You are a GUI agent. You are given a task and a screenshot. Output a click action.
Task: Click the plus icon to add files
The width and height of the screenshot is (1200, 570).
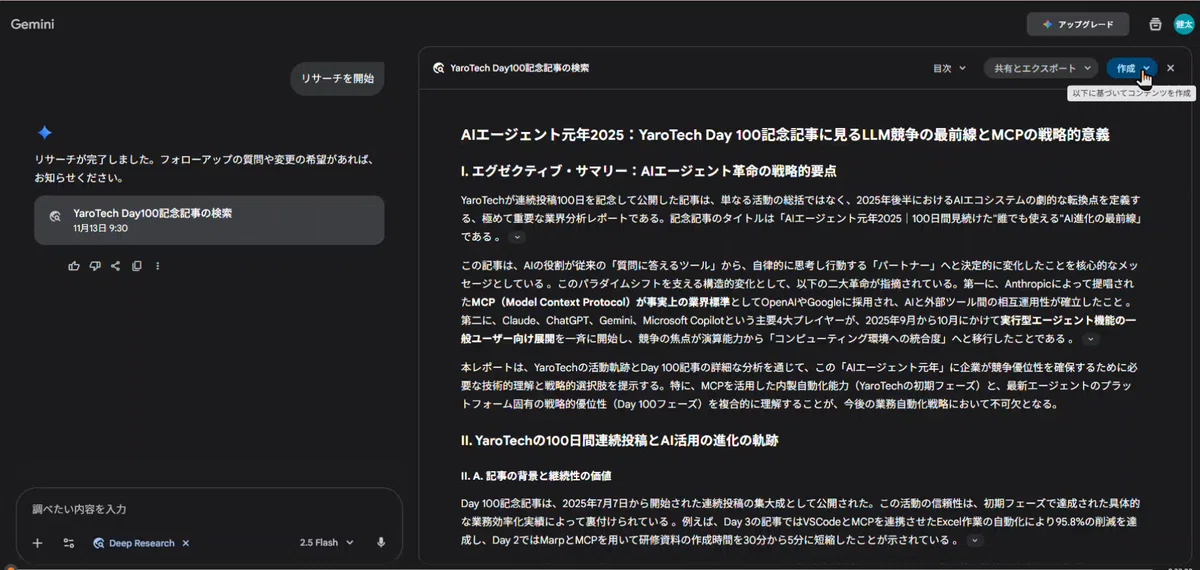[x=37, y=543]
